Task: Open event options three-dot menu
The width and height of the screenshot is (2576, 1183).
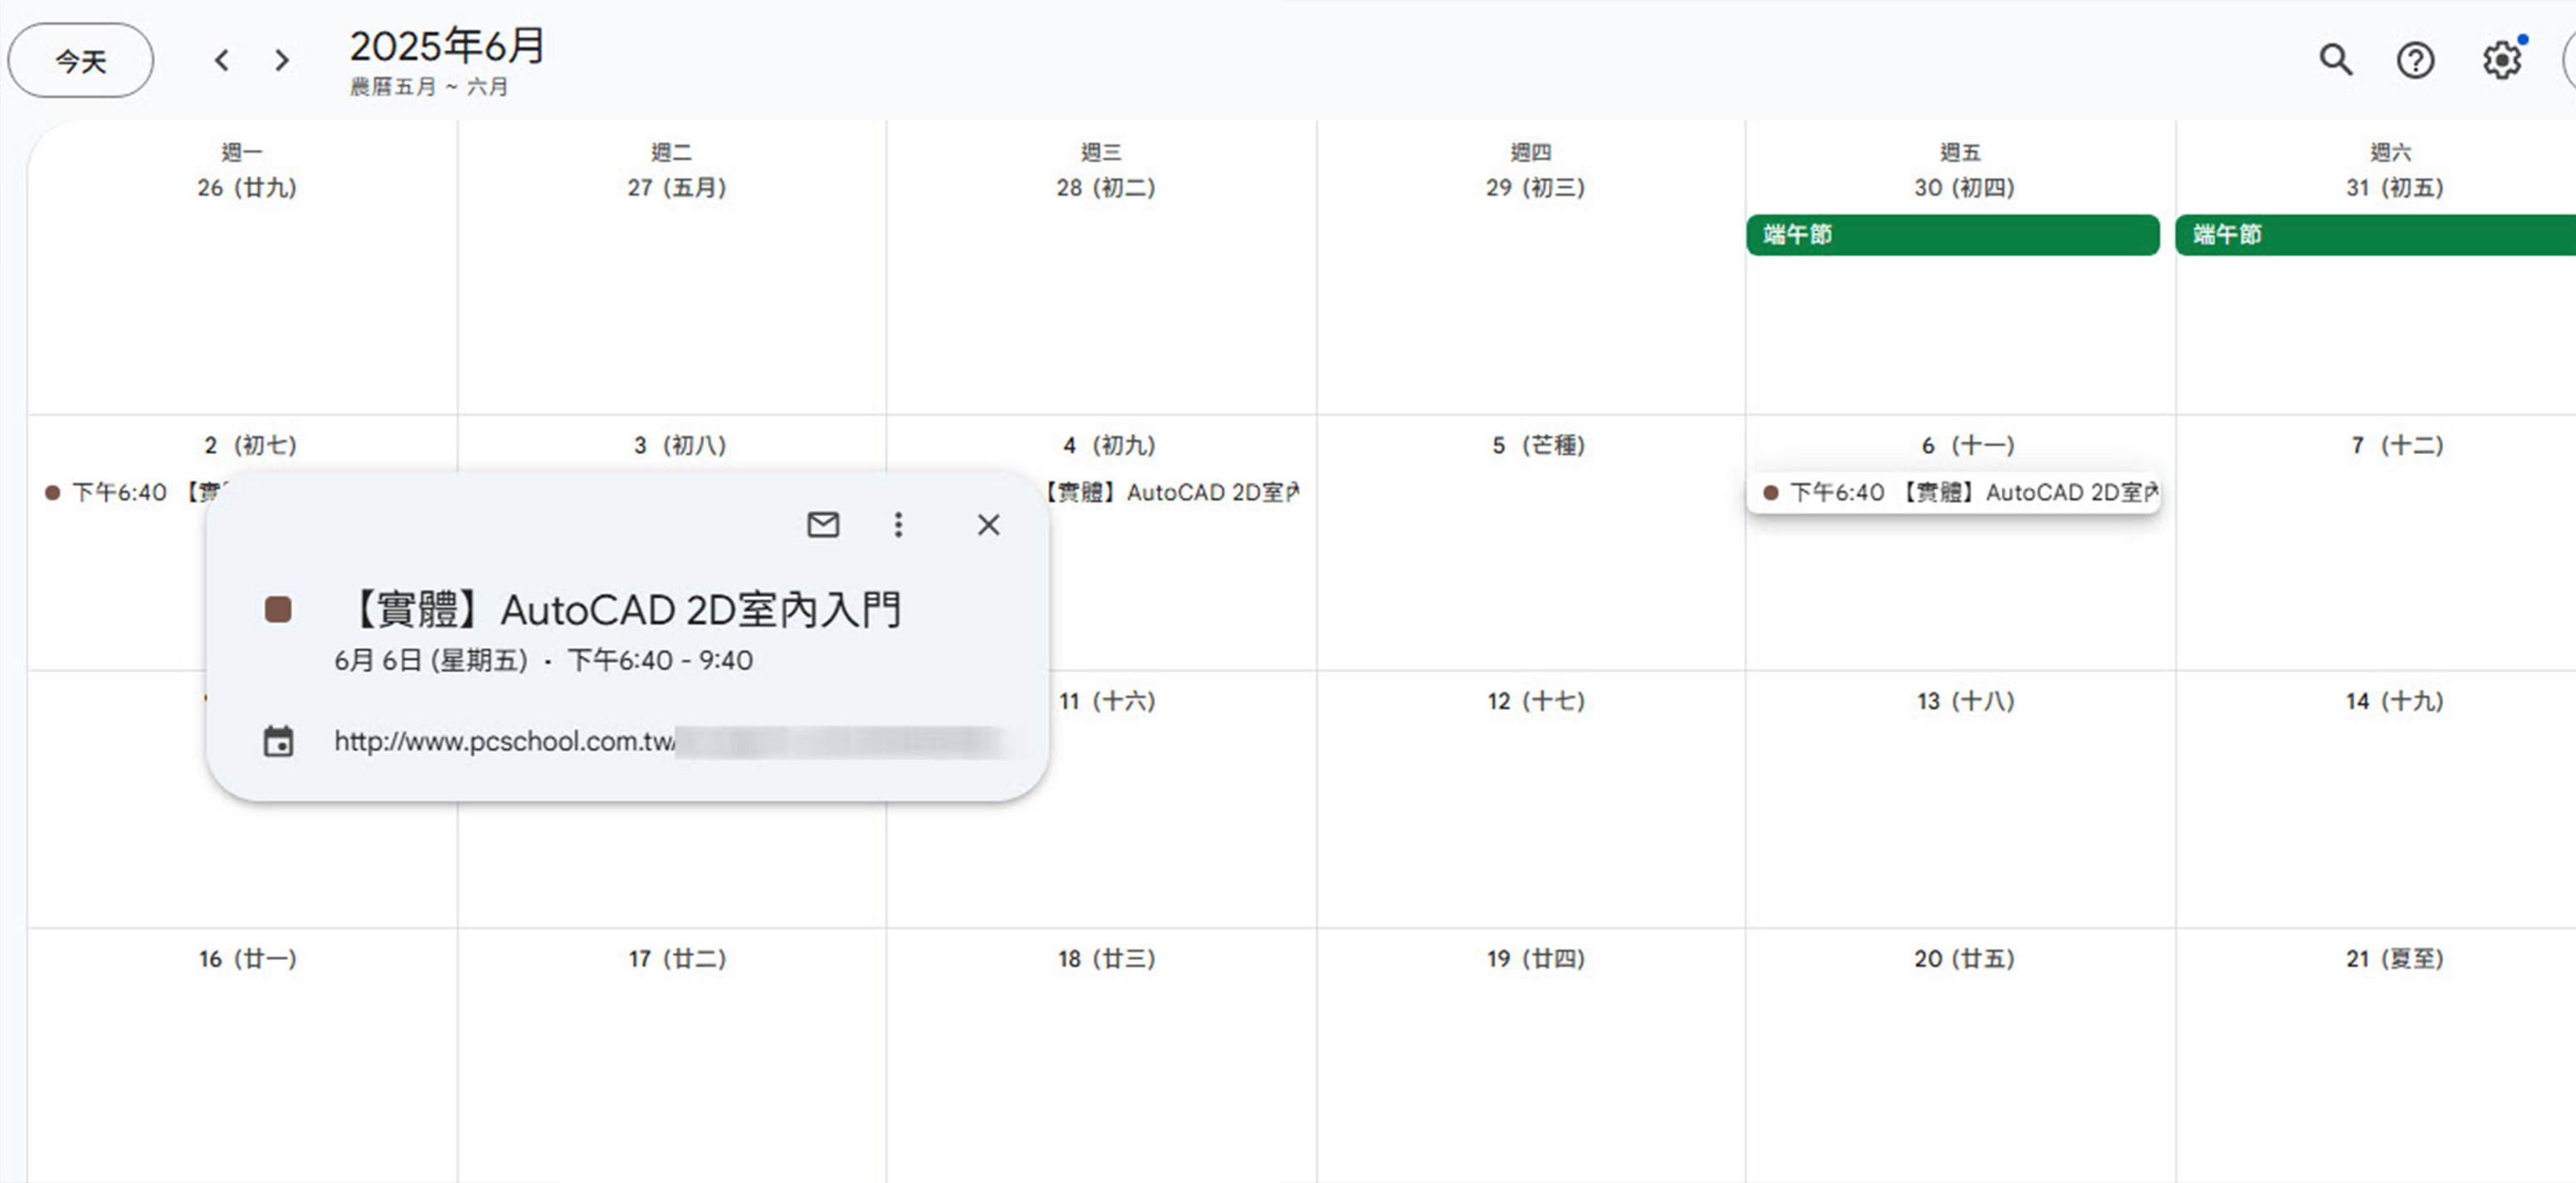Action: coord(898,524)
